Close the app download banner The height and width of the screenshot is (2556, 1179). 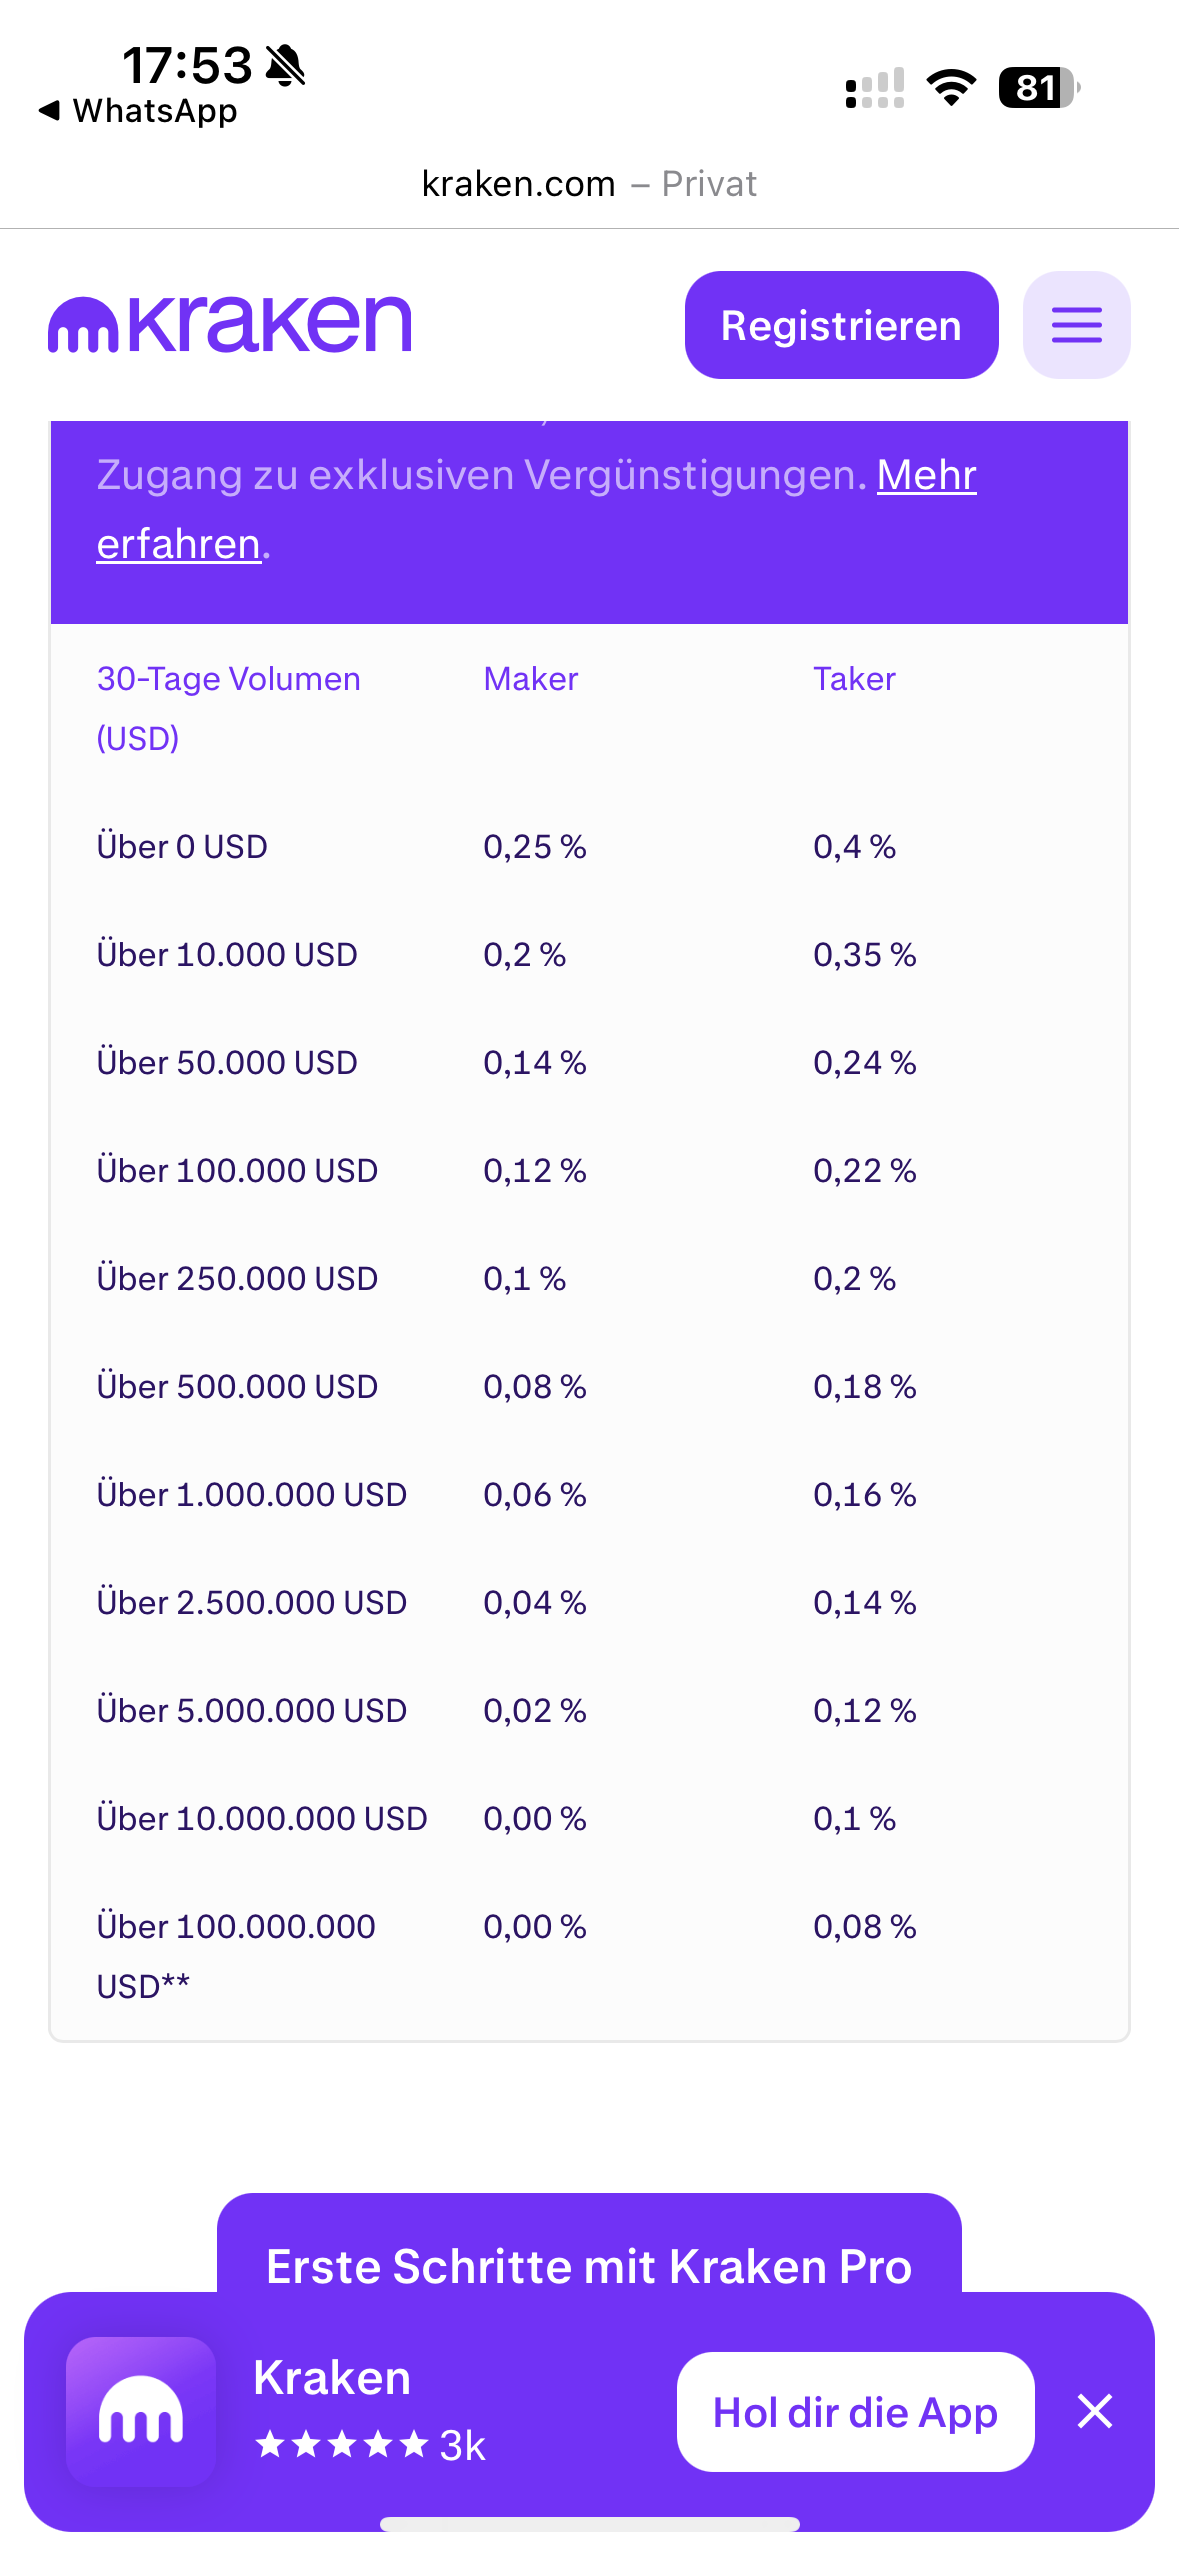click(x=1095, y=2411)
